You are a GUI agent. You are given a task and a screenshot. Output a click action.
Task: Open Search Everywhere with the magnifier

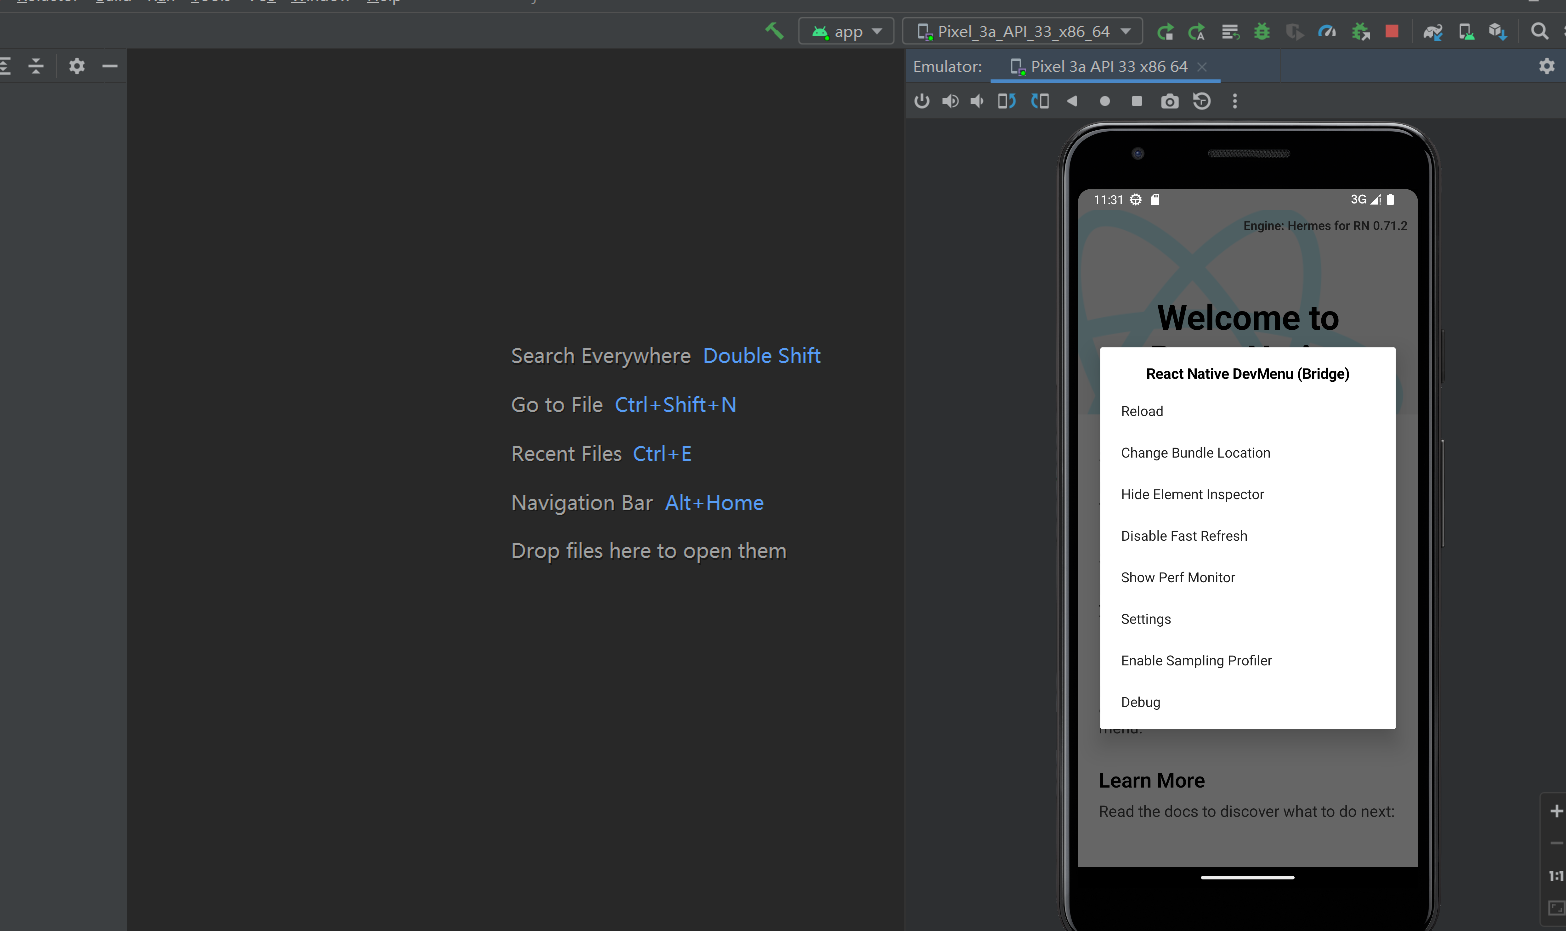(1539, 31)
